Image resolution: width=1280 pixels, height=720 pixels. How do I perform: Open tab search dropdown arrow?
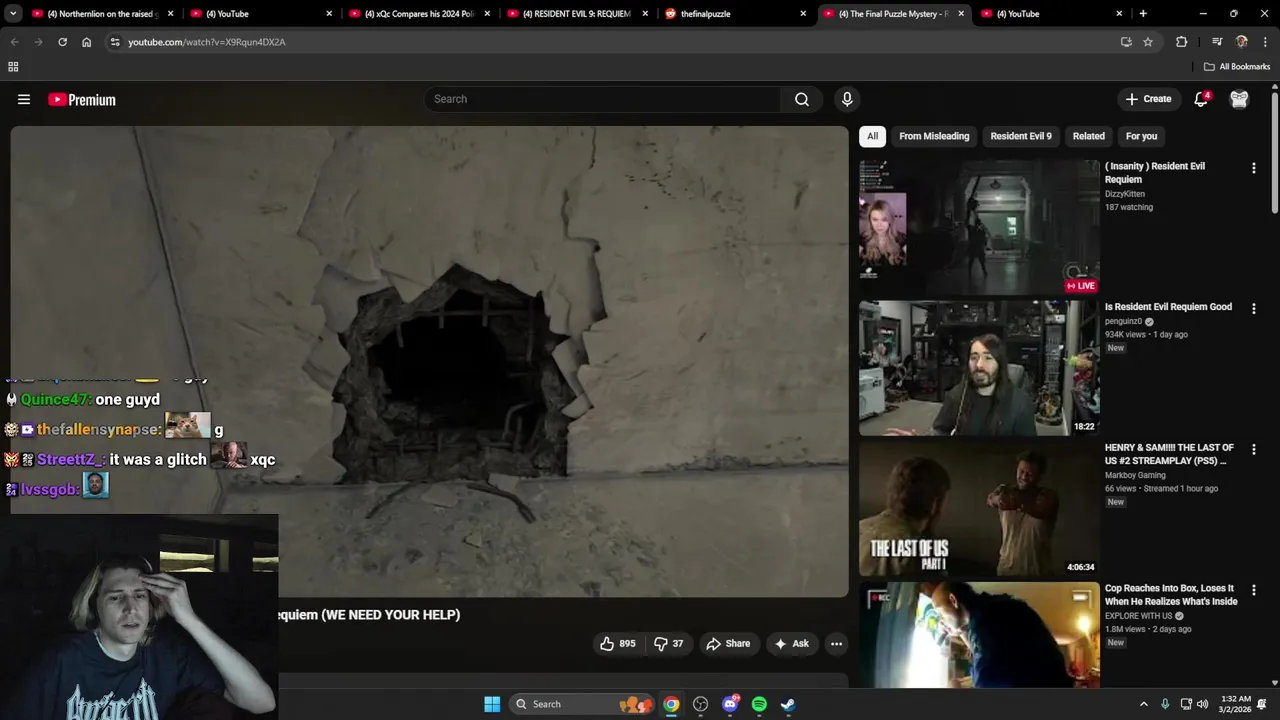tap(13, 14)
